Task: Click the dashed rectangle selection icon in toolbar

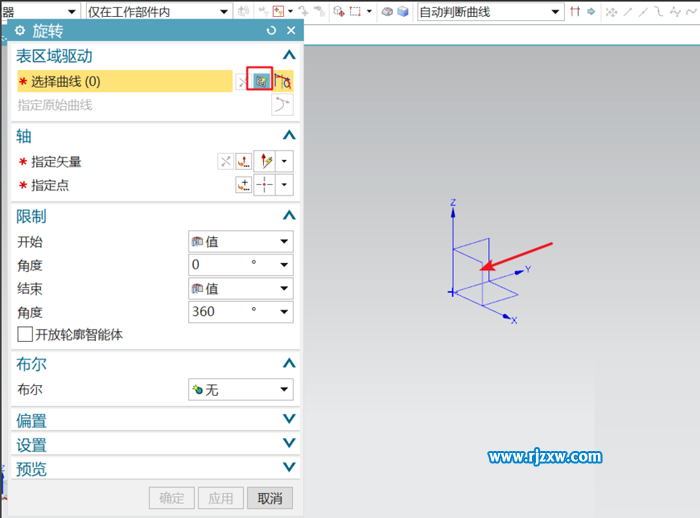Action: click(x=355, y=11)
